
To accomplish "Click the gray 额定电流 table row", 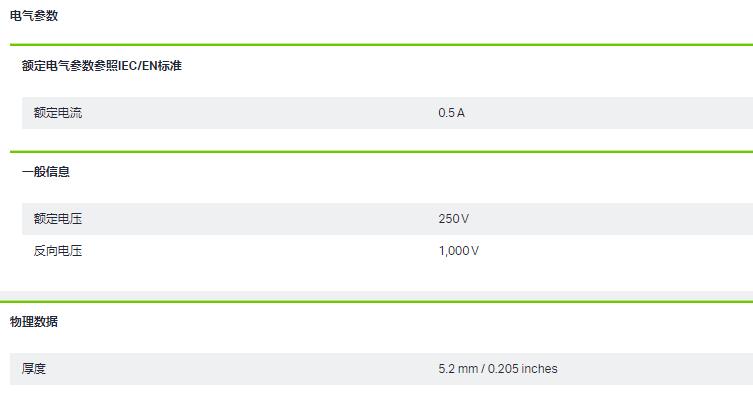I will point(388,113).
